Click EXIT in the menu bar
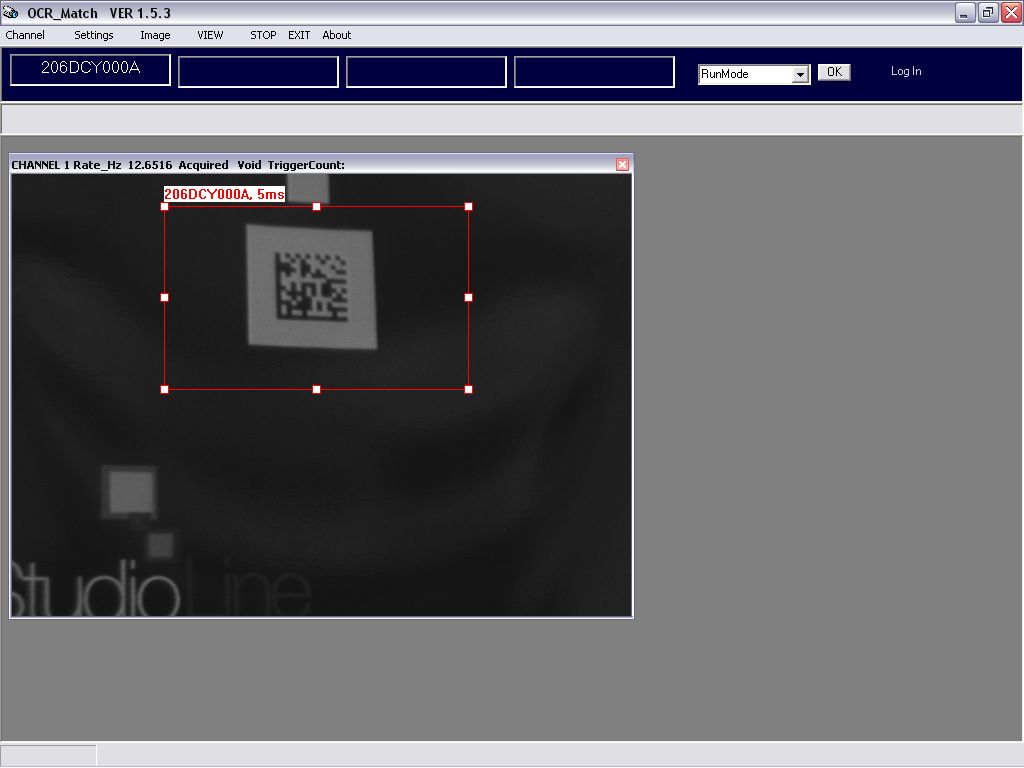1024x768 pixels. 299,35
